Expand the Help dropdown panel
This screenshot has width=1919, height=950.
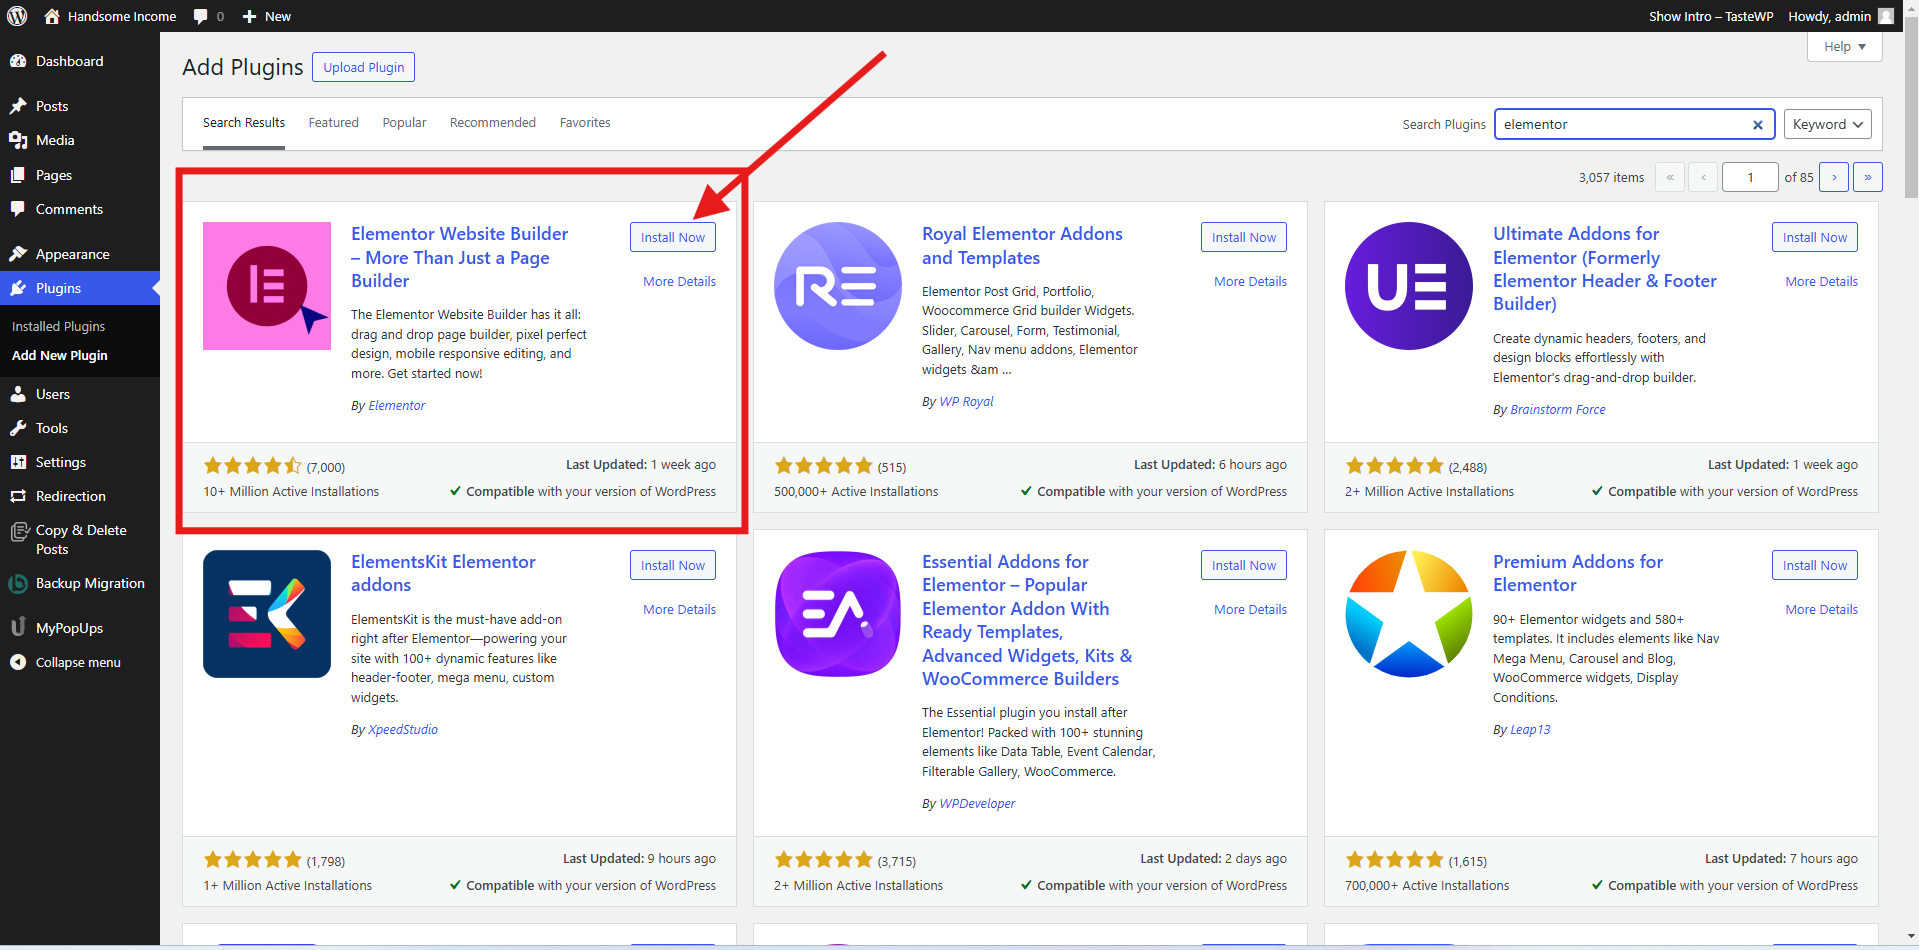click(1844, 47)
